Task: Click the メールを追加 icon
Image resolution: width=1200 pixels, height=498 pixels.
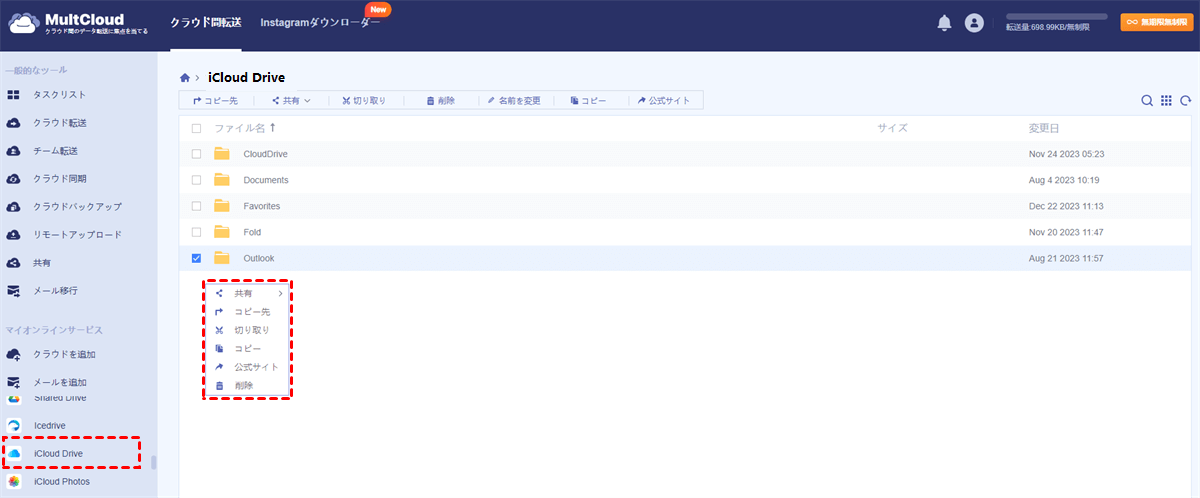Action: point(14,383)
